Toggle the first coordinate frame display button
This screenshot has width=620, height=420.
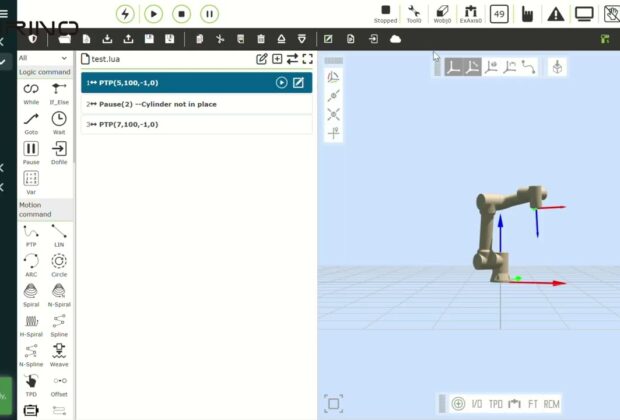(x=452, y=67)
